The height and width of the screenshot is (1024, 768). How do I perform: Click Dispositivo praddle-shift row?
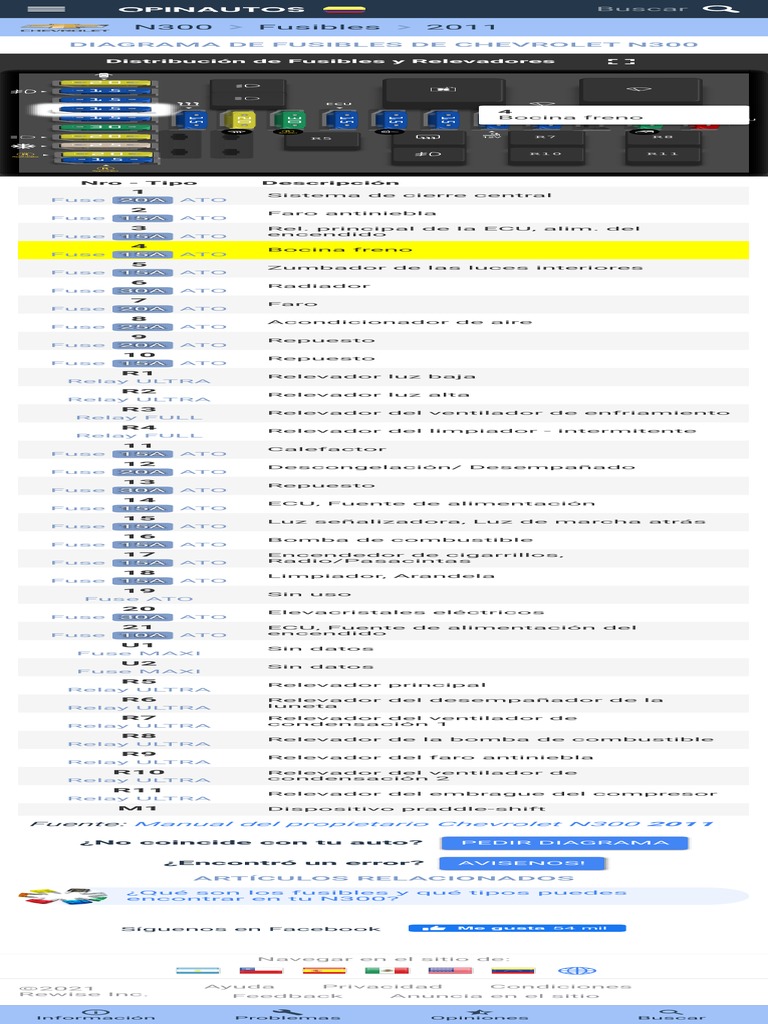(x=383, y=808)
